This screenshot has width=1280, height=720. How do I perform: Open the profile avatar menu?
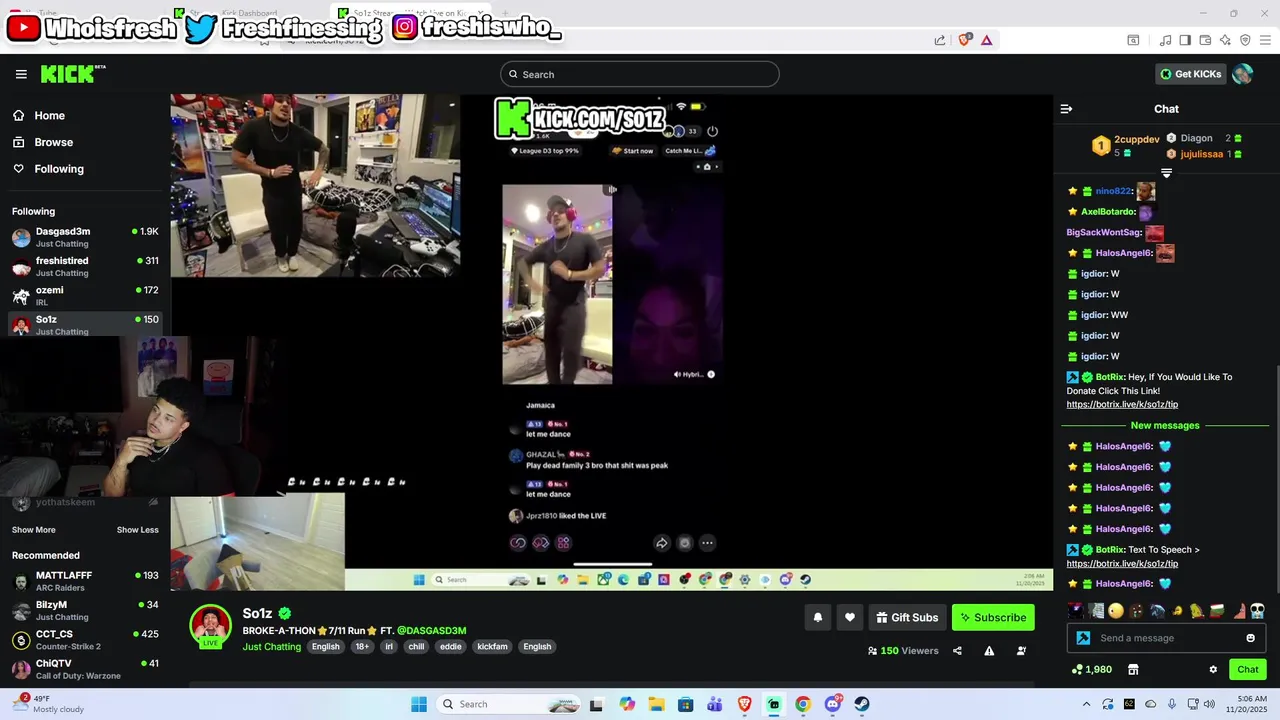1242,74
